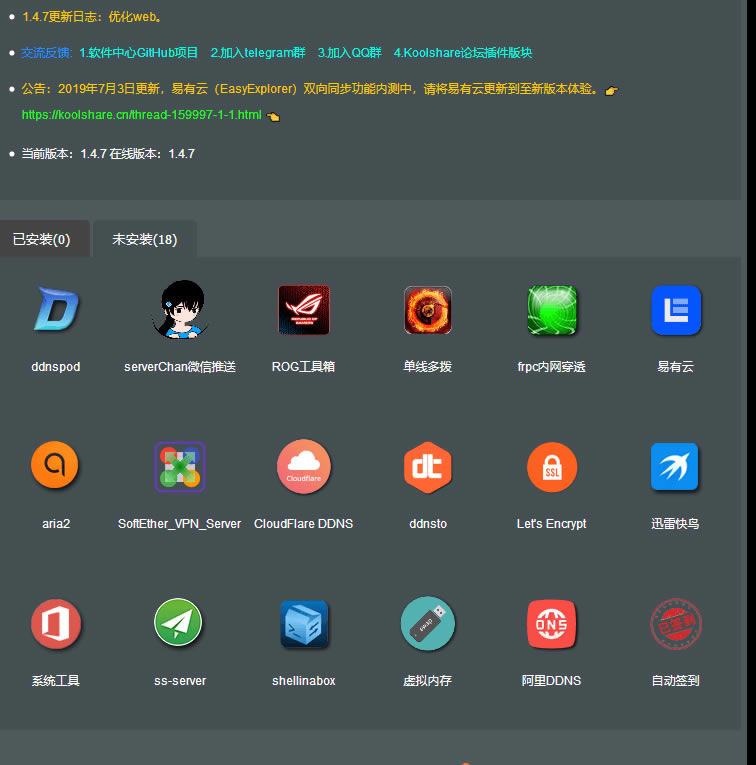Open the ddnspod plugin icon
The image size is (756, 765).
point(56,310)
